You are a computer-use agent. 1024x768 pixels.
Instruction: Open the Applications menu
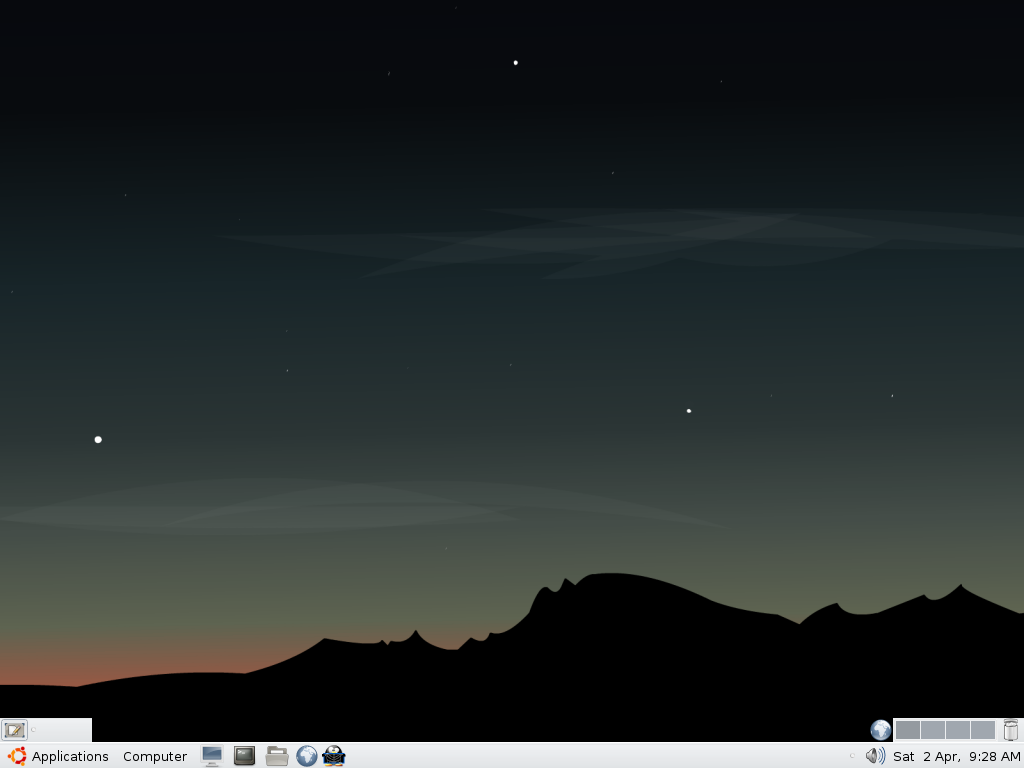click(x=70, y=756)
